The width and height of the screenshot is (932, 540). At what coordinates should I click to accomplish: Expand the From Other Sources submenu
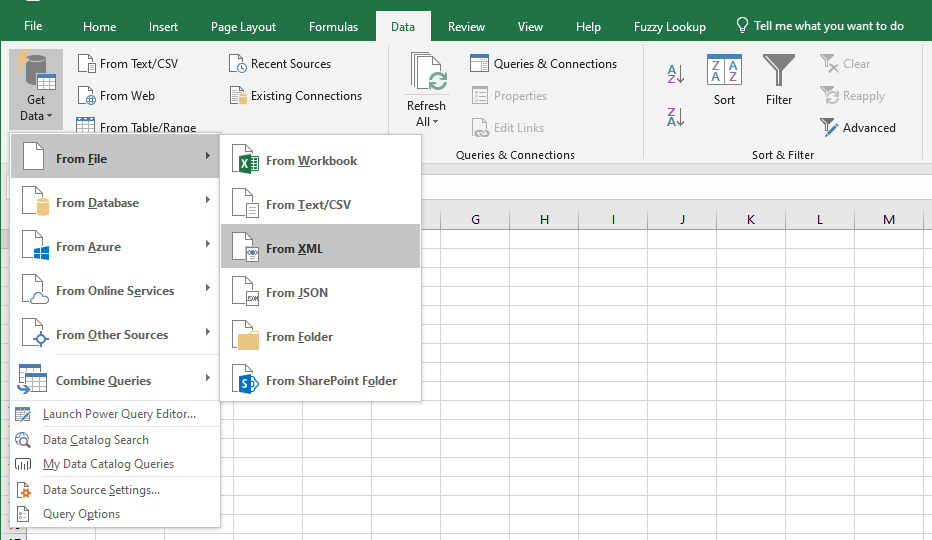tap(115, 334)
